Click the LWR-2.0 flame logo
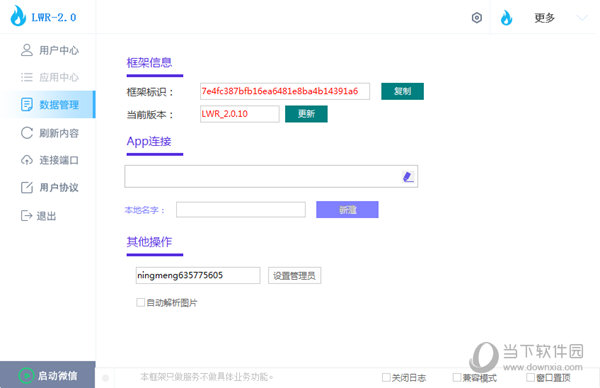Image resolution: width=600 pixels, height=388 pixels. coord(18,16)
